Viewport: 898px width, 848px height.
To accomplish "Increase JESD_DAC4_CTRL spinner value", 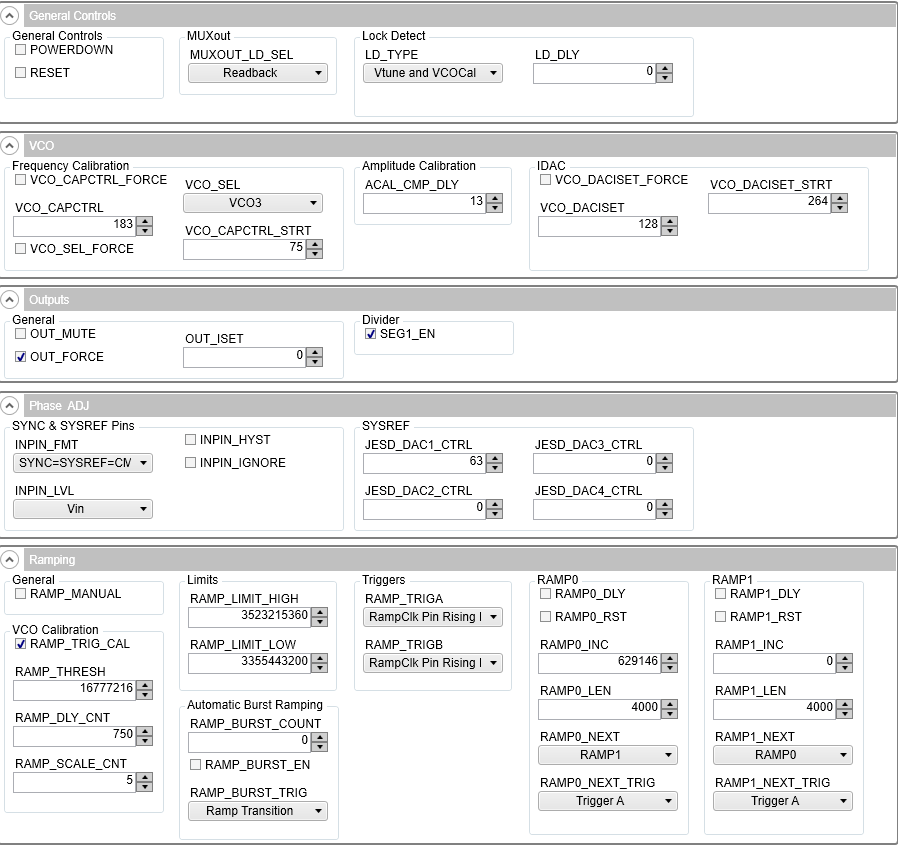I will click(x=664, y=504).
